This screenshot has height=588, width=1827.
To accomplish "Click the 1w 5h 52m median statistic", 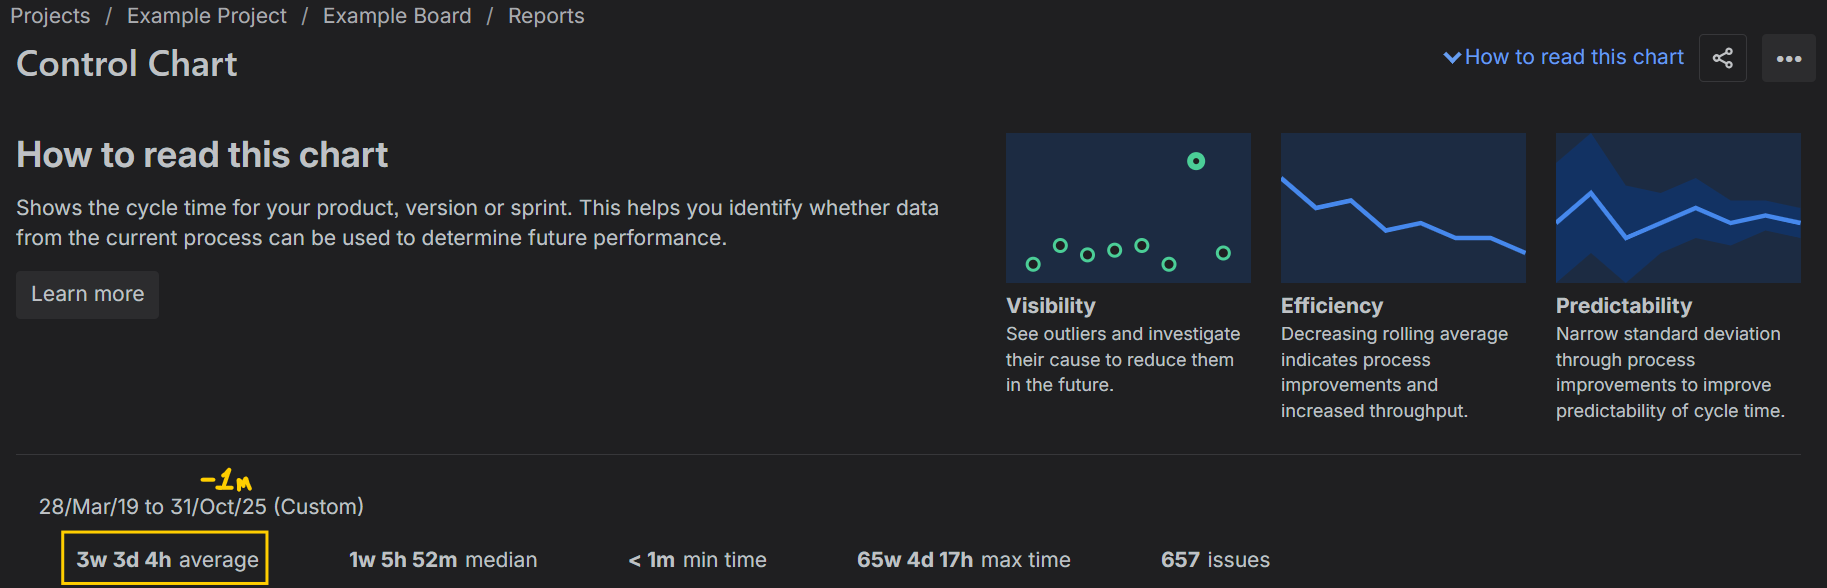I will tap(443, 560).
